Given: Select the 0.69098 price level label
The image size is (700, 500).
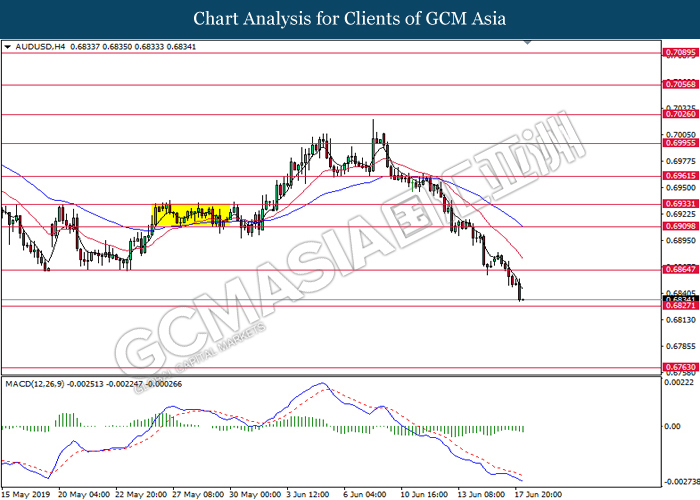Looking at the screenshot, I should pyautogui.click(x=680, y=226).
